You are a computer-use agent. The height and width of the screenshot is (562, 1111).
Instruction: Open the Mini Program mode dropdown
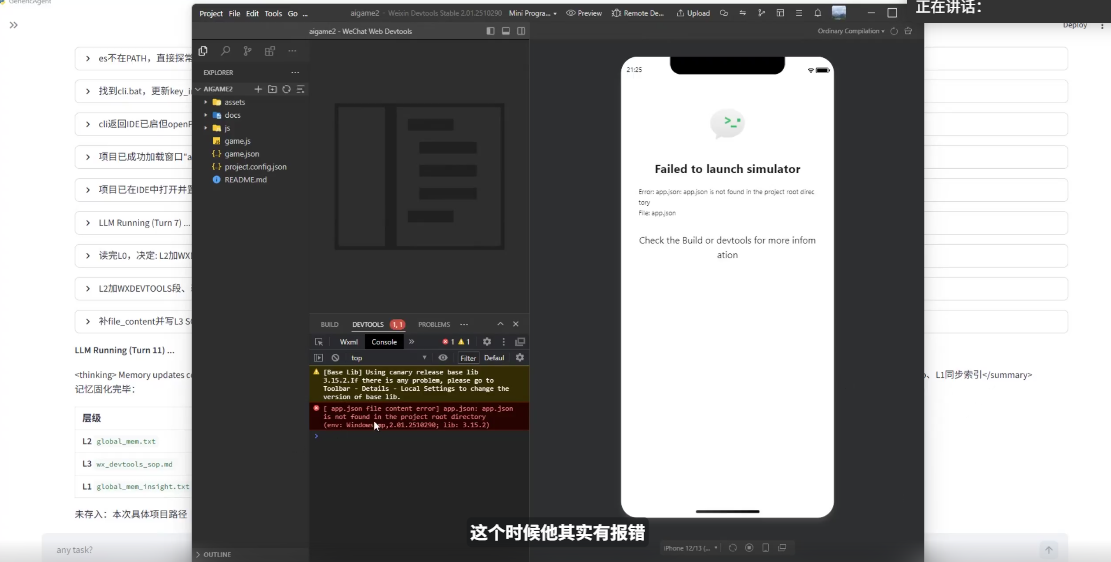pyautogui.click(x=533, y=13)
